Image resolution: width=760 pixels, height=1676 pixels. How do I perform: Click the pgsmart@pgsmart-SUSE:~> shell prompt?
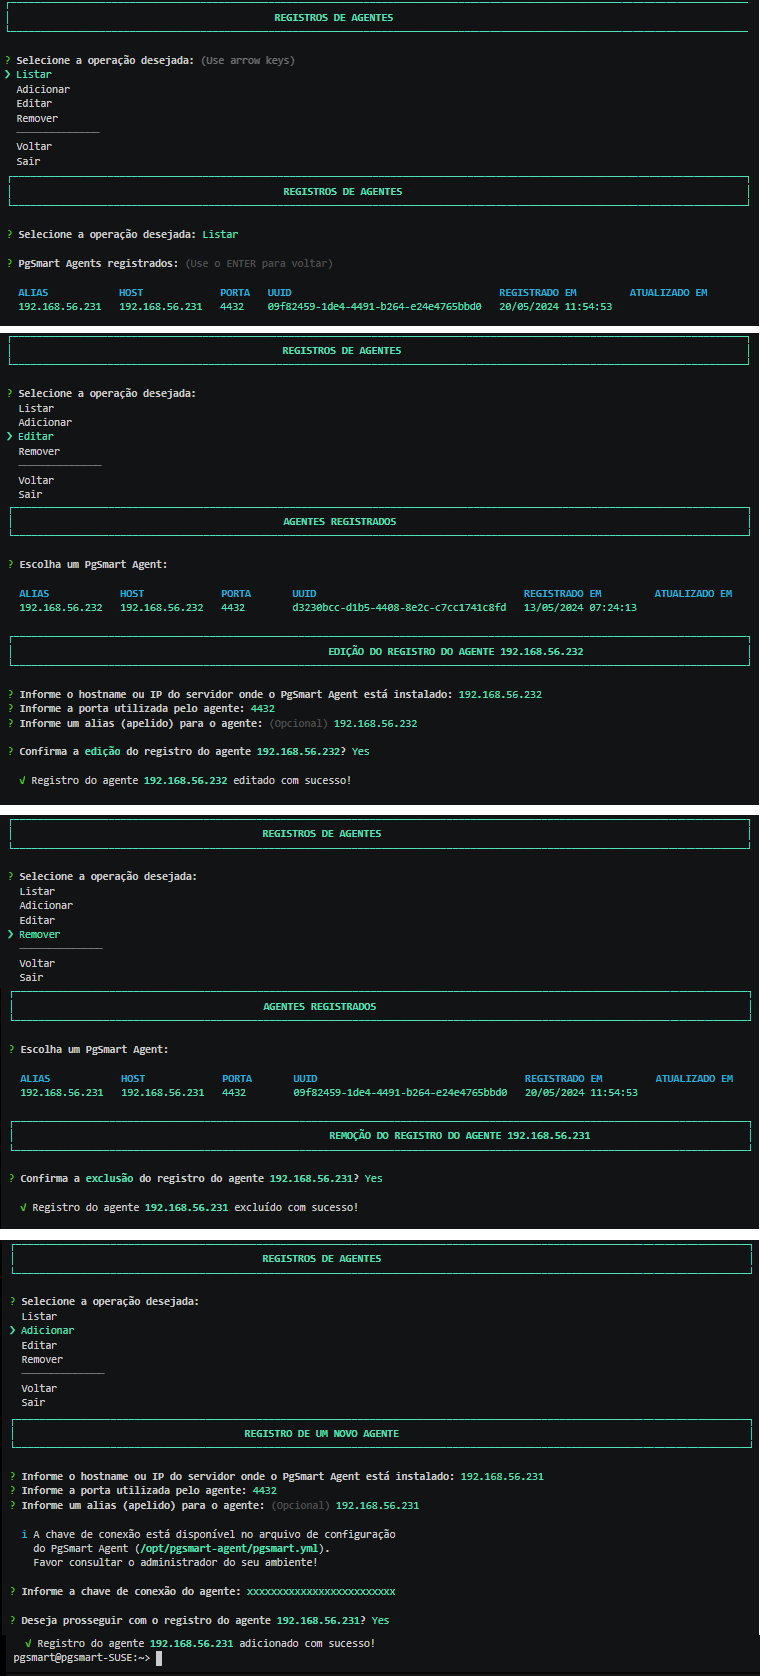[82, 1658]
